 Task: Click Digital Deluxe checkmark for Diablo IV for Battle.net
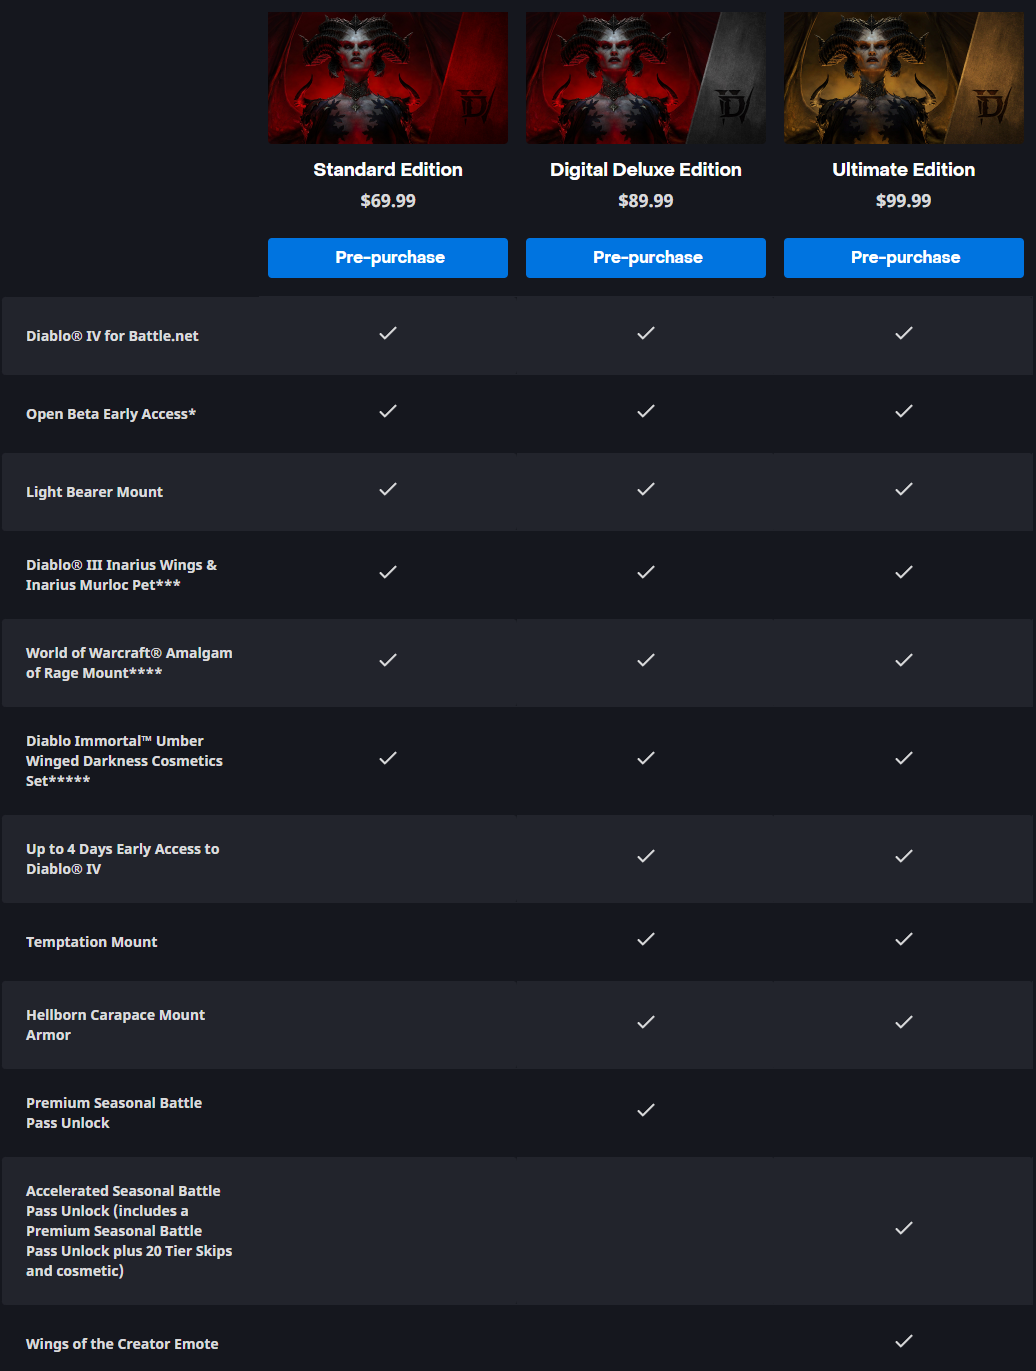(646, 333)
